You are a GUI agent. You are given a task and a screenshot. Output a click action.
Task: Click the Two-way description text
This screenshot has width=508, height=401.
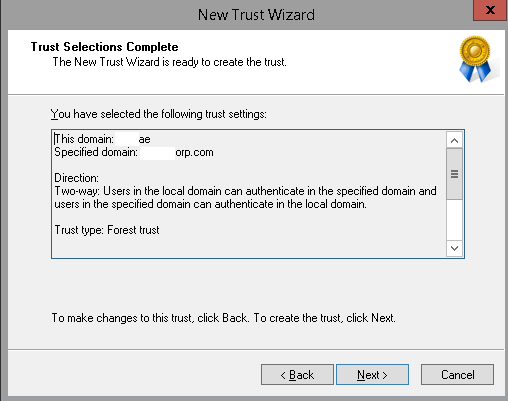pos(245,197)
